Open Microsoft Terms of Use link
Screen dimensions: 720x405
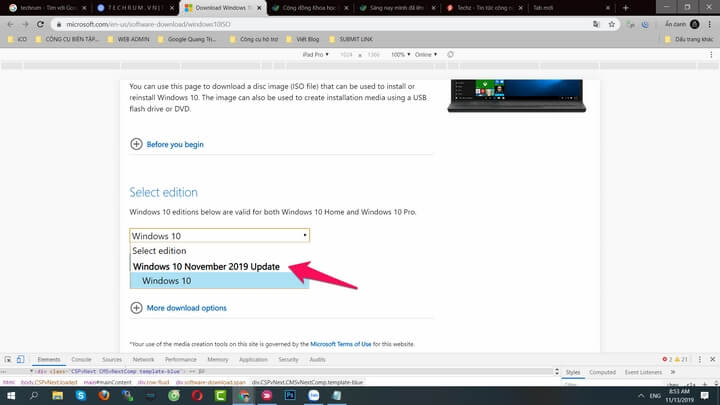point(340,344)
